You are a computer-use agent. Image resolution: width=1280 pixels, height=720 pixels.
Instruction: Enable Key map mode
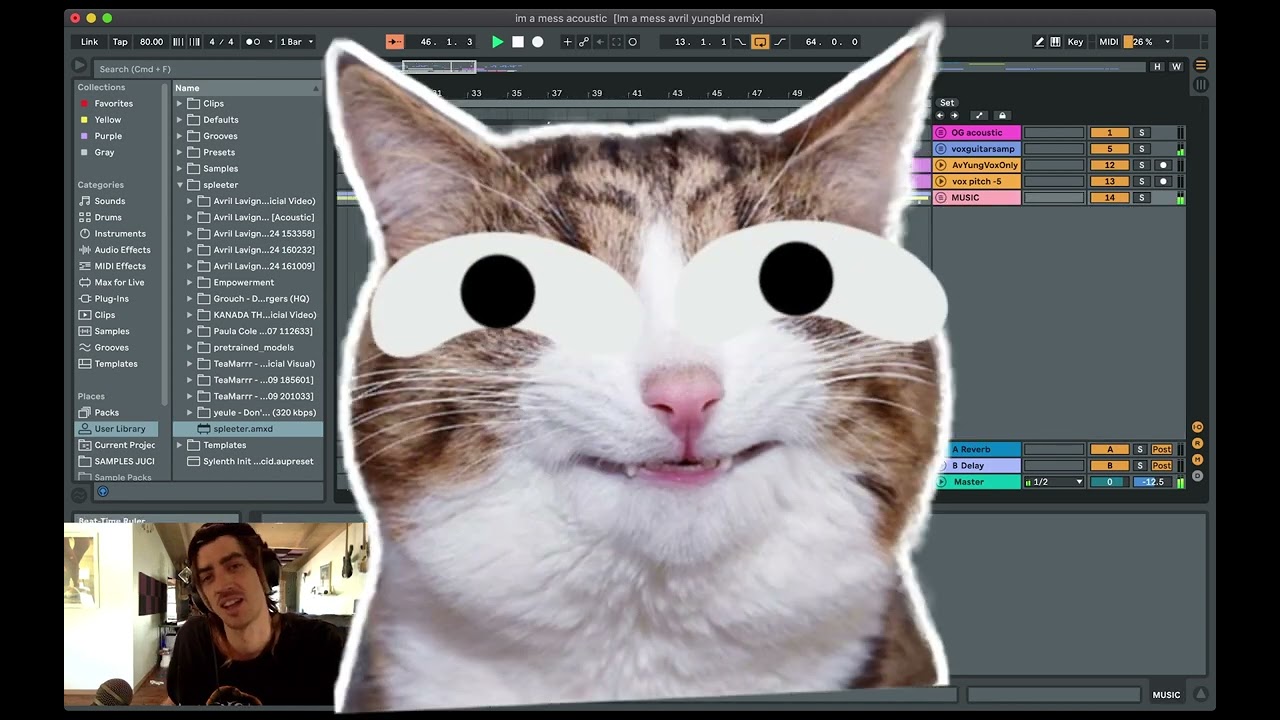click(1075, 42)
